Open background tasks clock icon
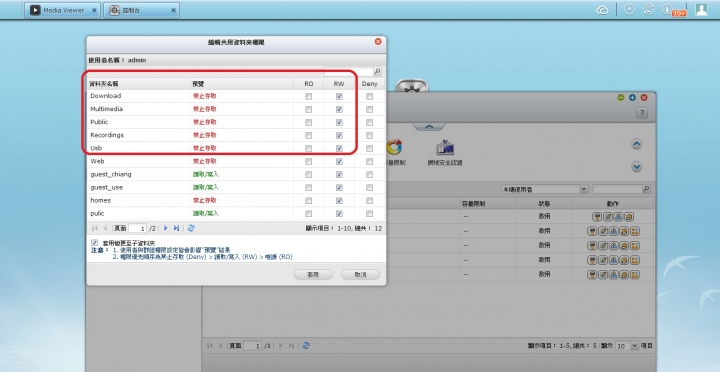 (x=629, y=10)
